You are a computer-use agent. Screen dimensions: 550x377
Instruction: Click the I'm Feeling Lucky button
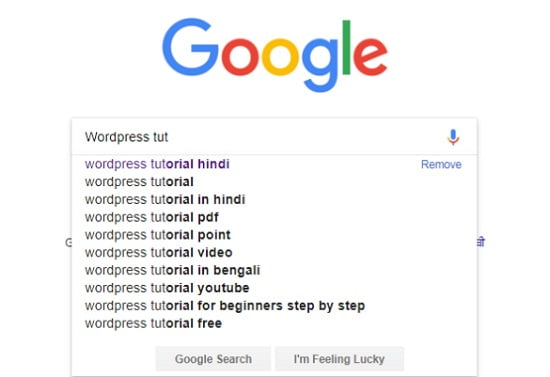pyautogui.click(x=339, y=359)
